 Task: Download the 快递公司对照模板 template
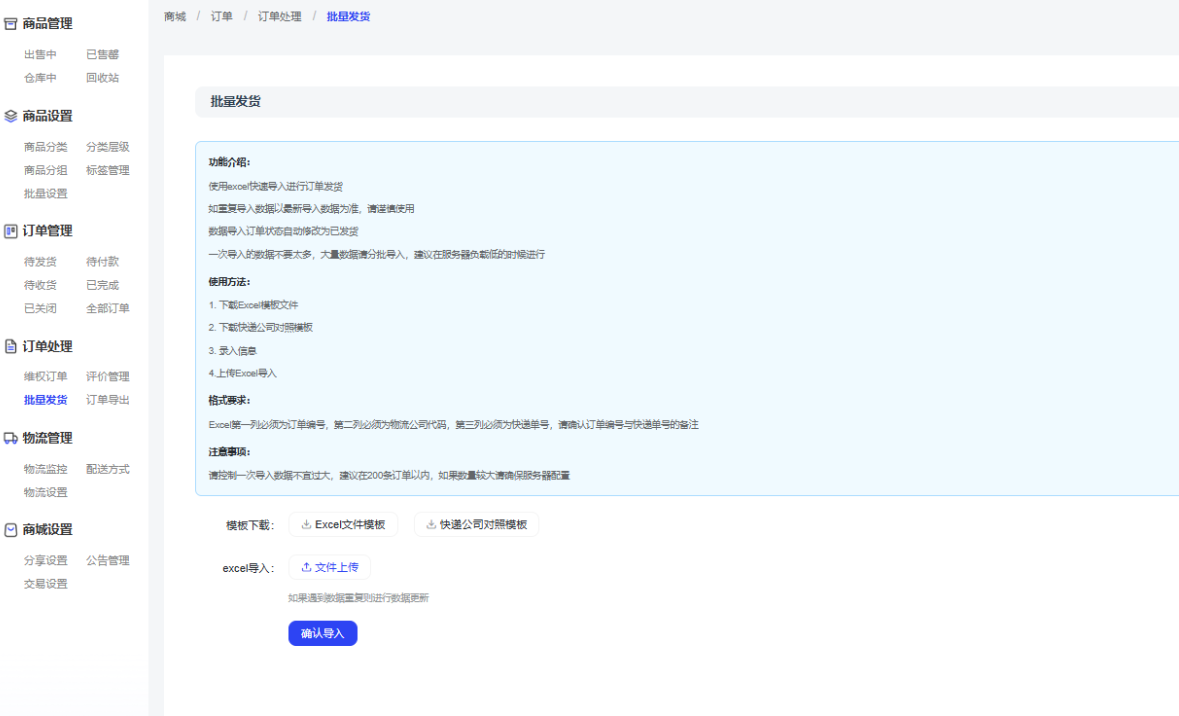click(x=476, y=525)
